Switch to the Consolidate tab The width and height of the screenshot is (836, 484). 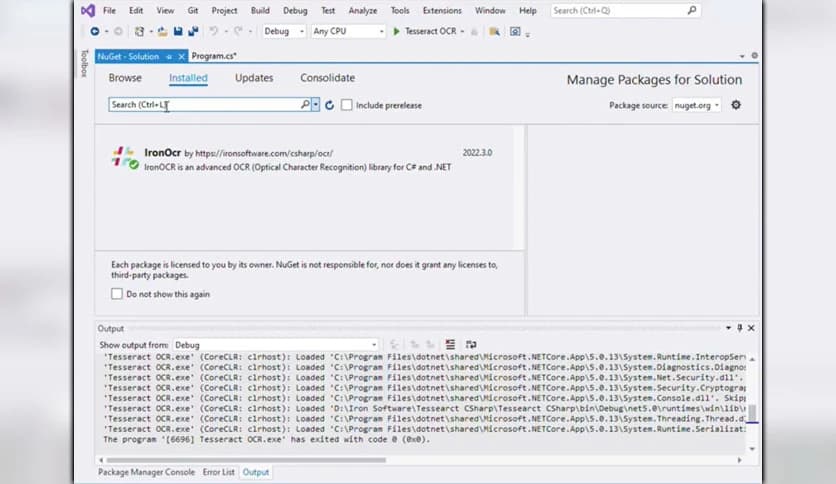[327, 78]
